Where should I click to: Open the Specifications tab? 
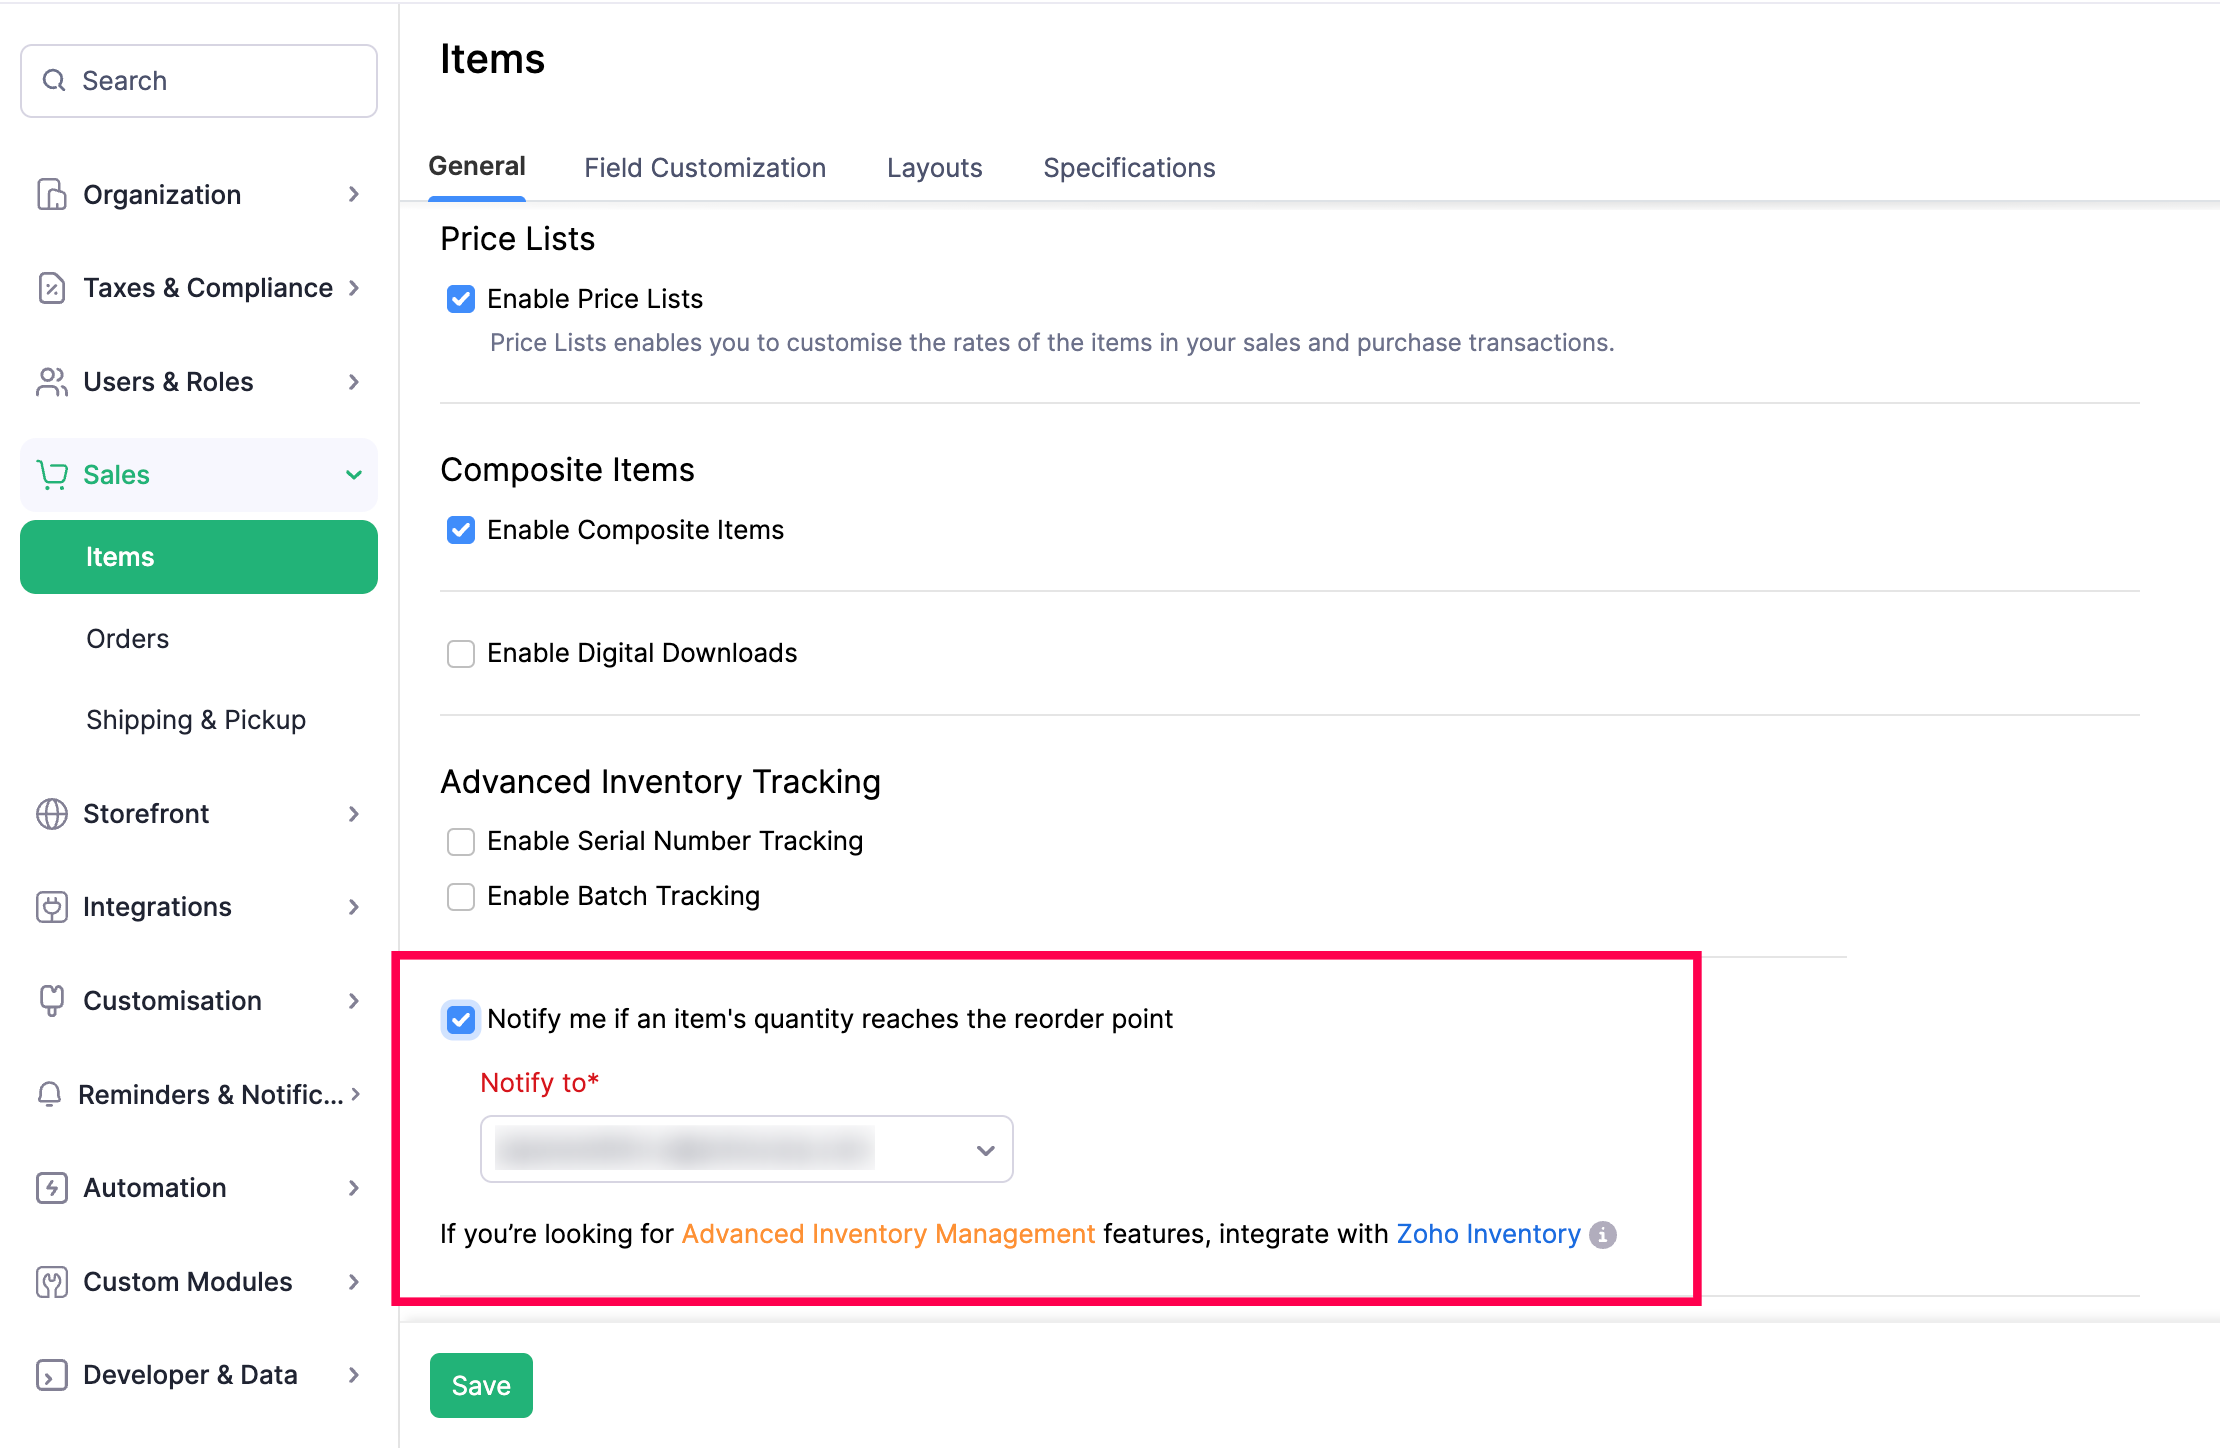point(1129,168)
